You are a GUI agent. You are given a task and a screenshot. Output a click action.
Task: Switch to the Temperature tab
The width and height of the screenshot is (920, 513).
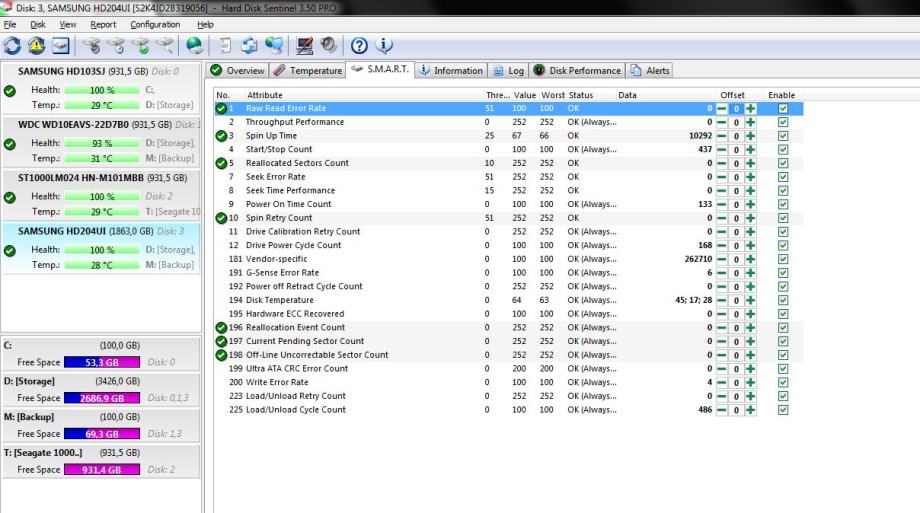[x=307, y=70]
